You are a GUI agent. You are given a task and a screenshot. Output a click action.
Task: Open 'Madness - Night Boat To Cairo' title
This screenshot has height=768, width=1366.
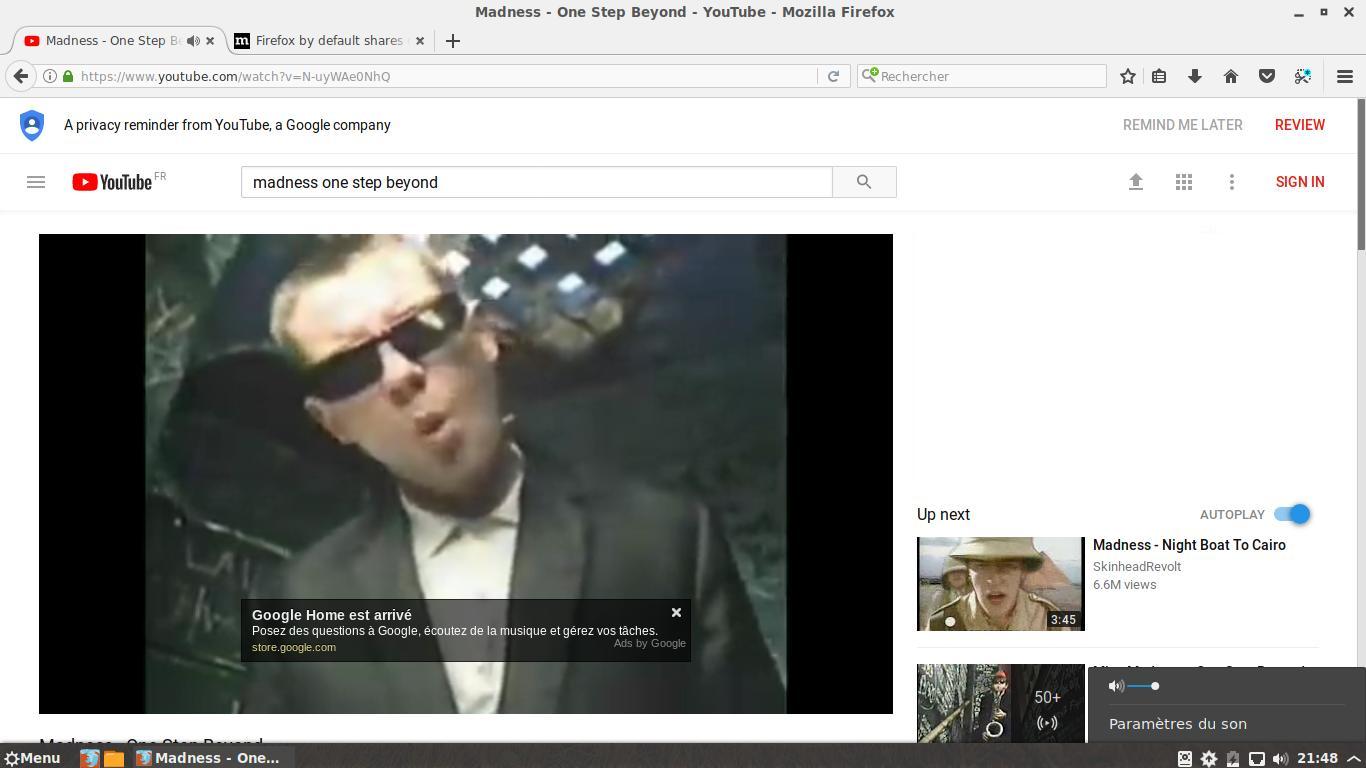point(1189,545)
